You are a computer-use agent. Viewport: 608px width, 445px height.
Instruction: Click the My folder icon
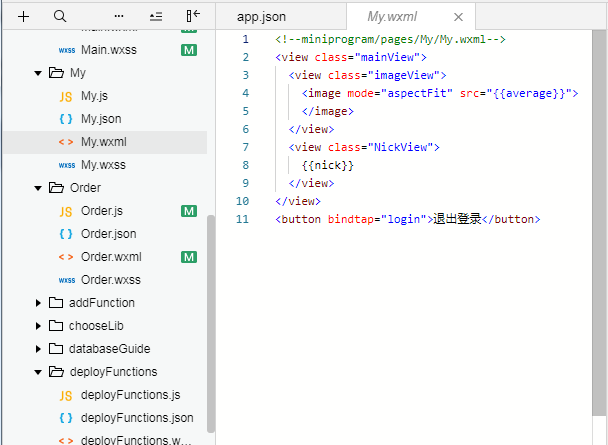pyautogui.click(x=56, y=72)
